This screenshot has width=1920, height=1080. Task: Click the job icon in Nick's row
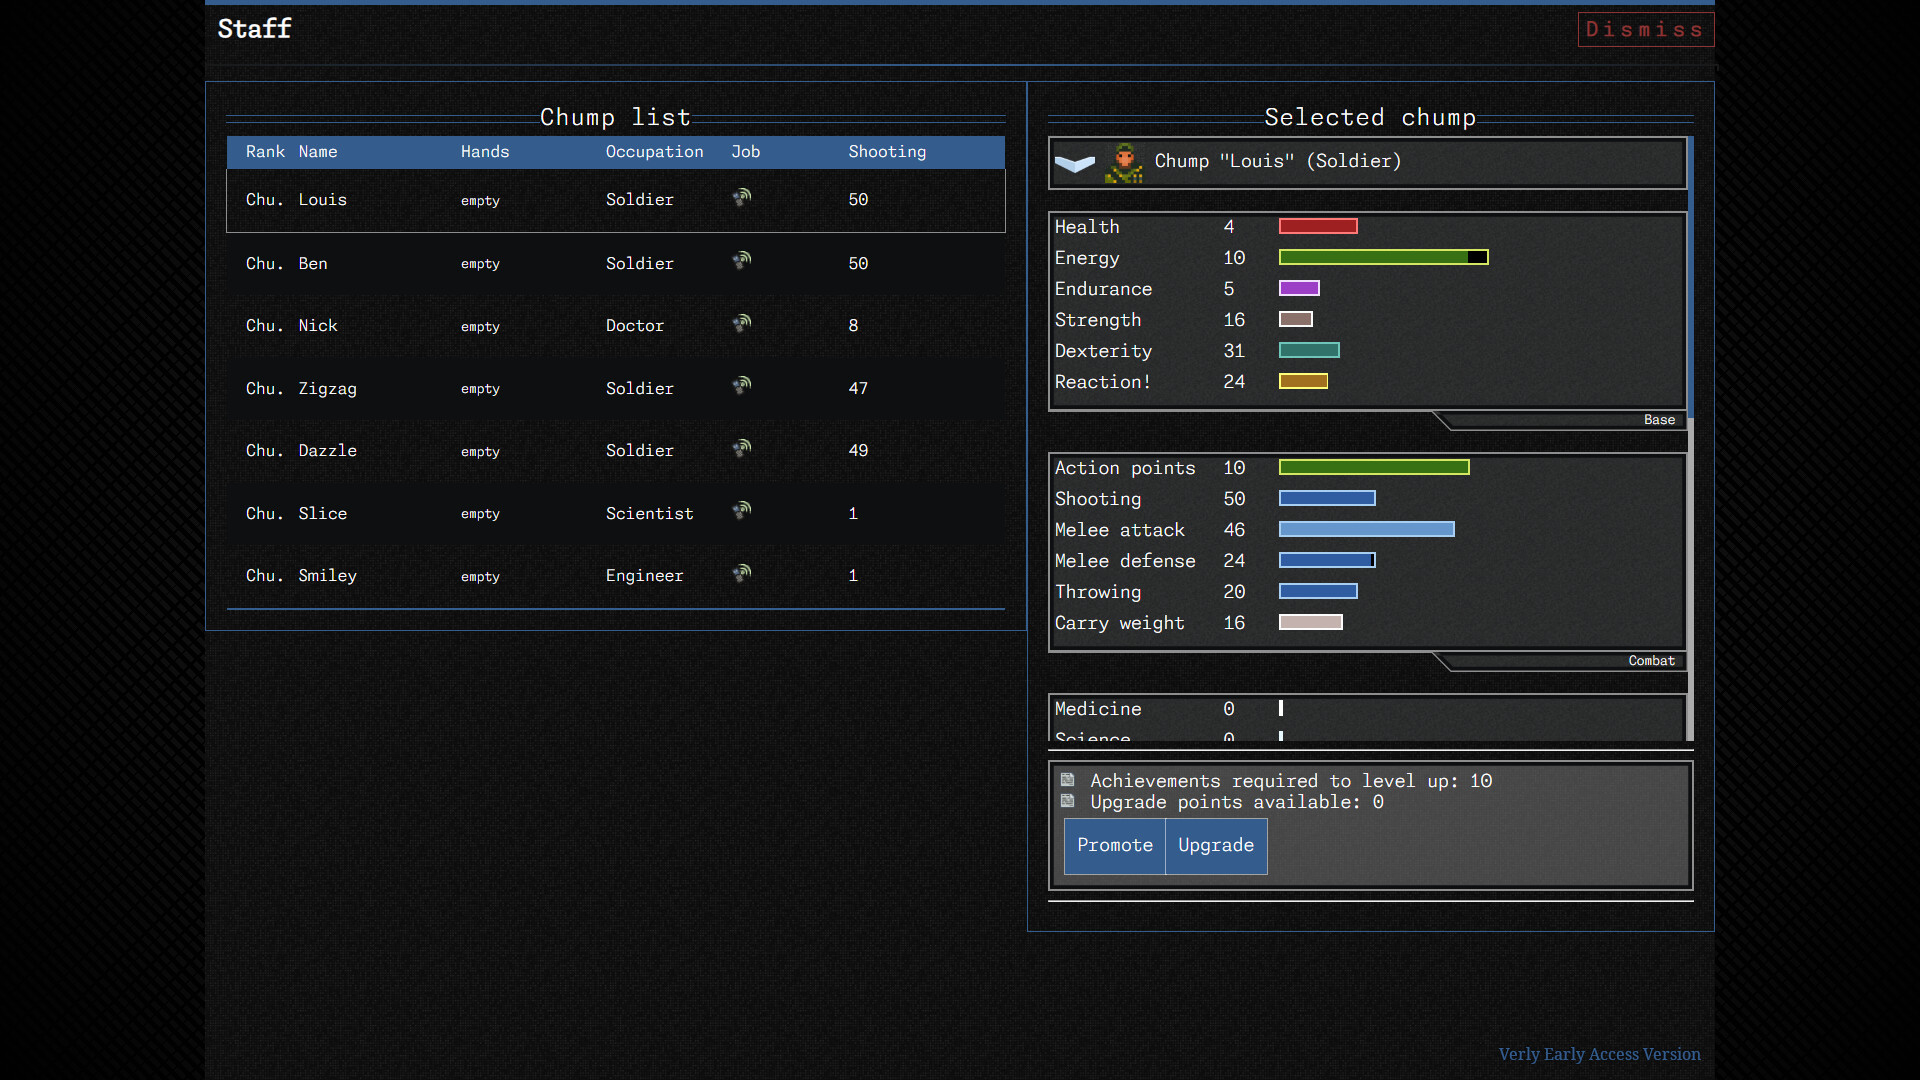click(741, 324)
